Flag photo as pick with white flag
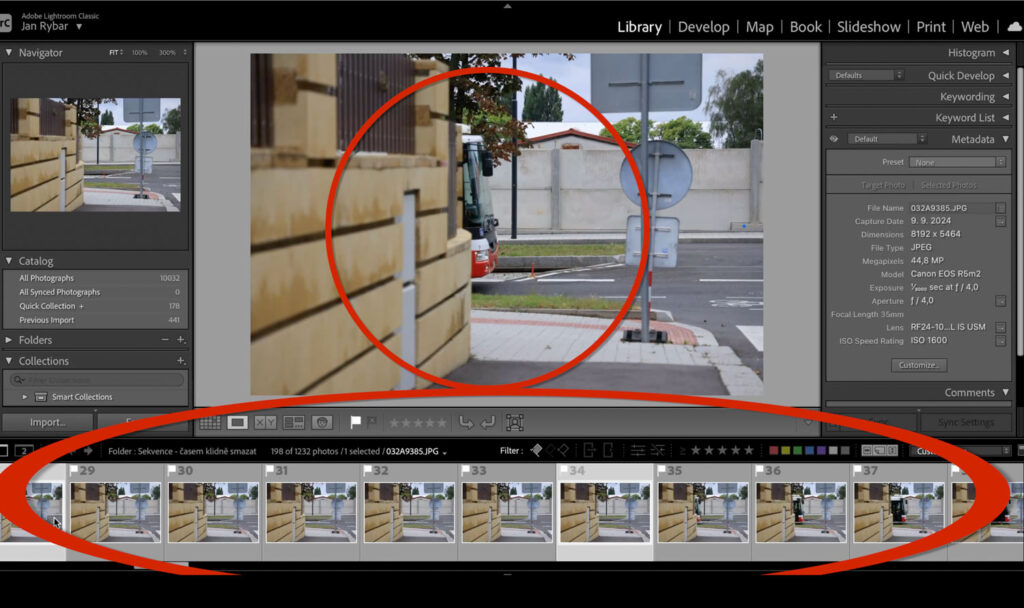The height and width of the screenshot is (608, 1024). 355,423
